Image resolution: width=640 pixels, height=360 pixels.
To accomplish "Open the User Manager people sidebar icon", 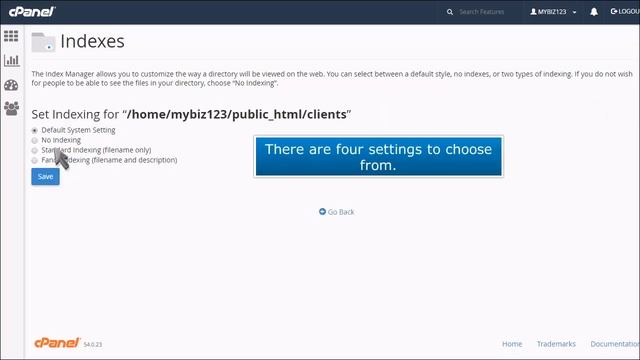I will click(x=11, y=108).
